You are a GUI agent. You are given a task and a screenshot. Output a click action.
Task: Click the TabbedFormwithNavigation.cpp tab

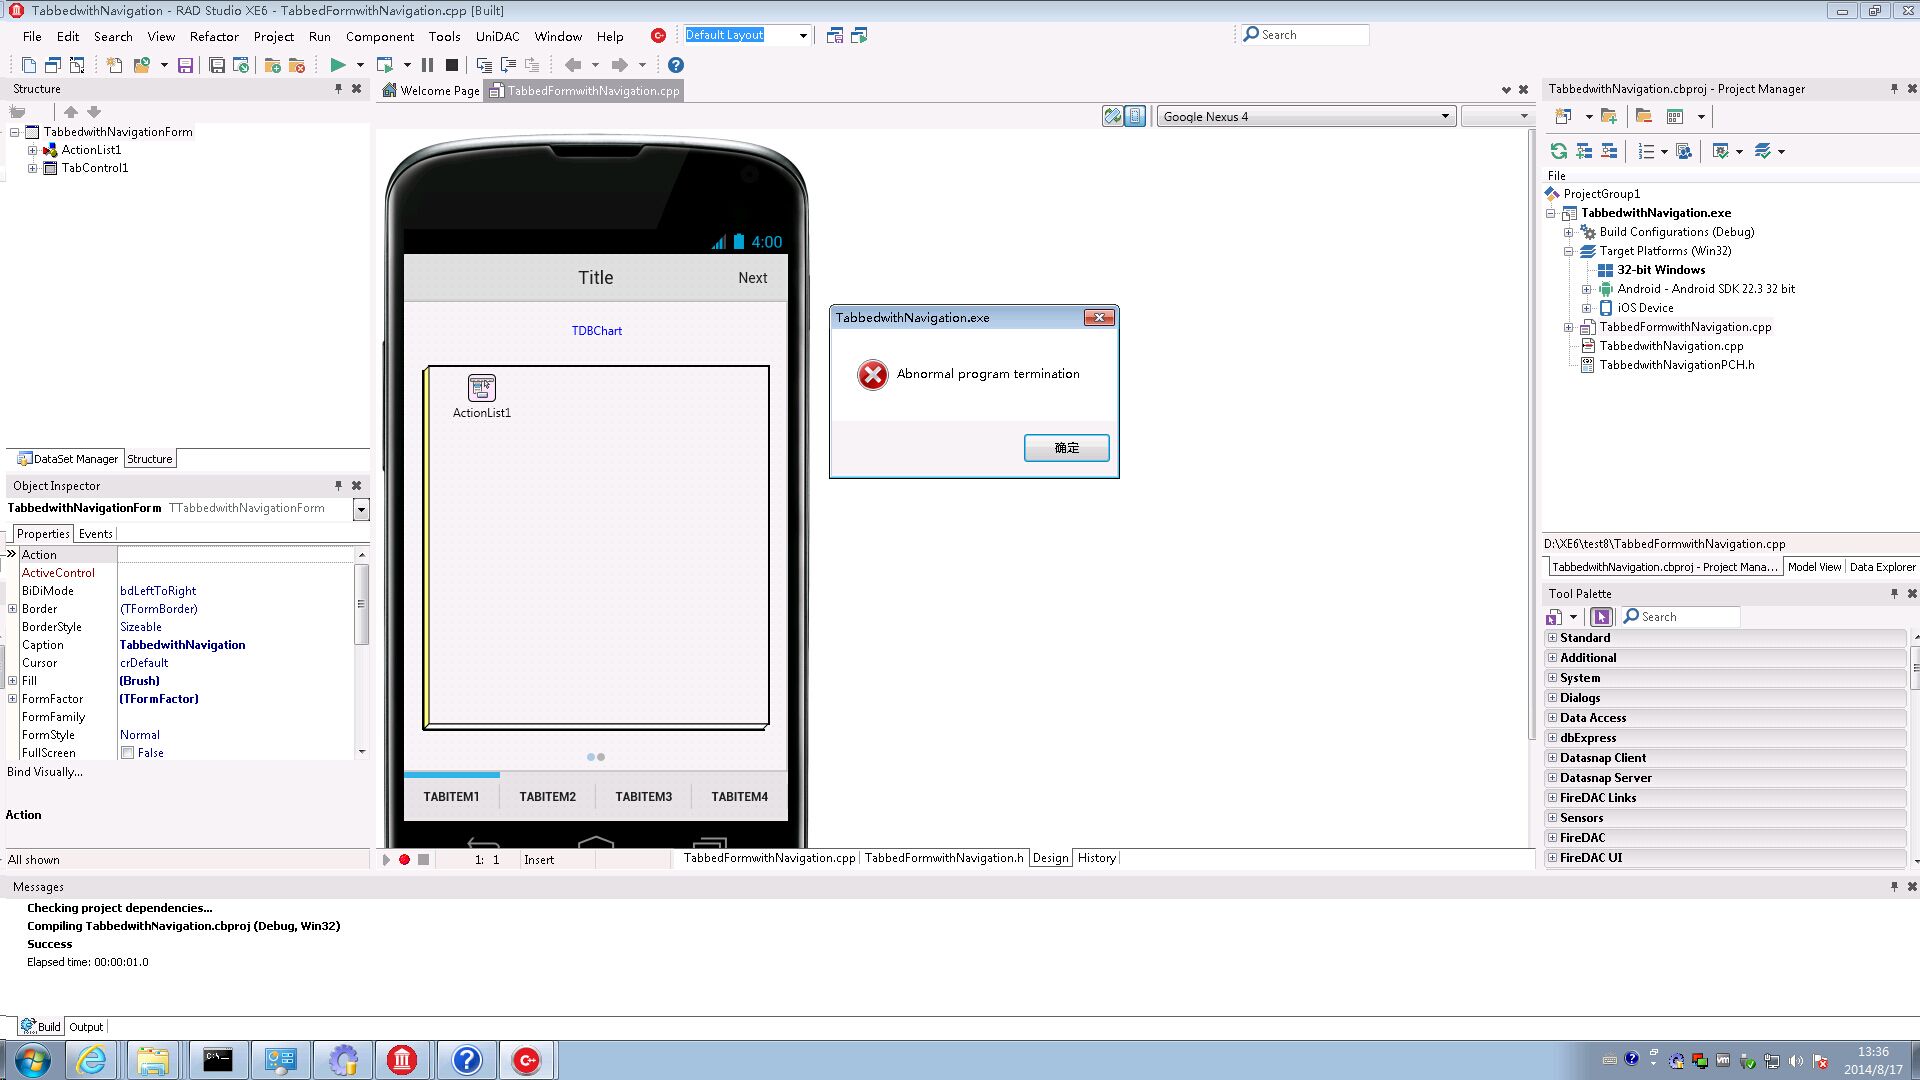[592, 90]
